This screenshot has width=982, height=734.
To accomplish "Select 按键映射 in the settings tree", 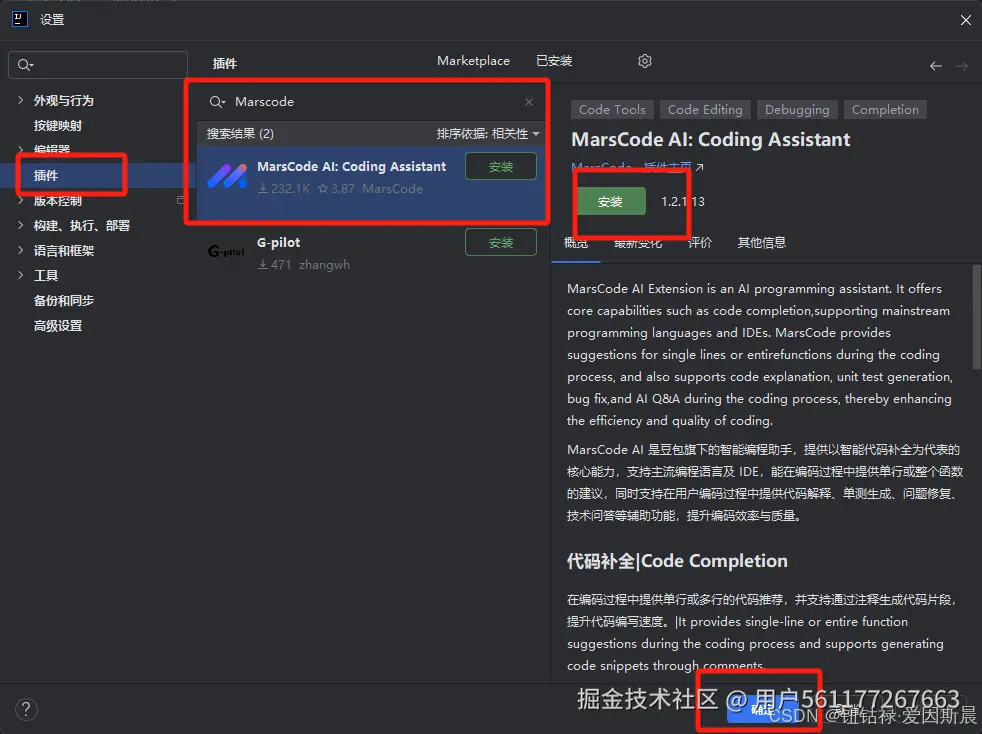I will pyautogui.click(x=58, y=125).
